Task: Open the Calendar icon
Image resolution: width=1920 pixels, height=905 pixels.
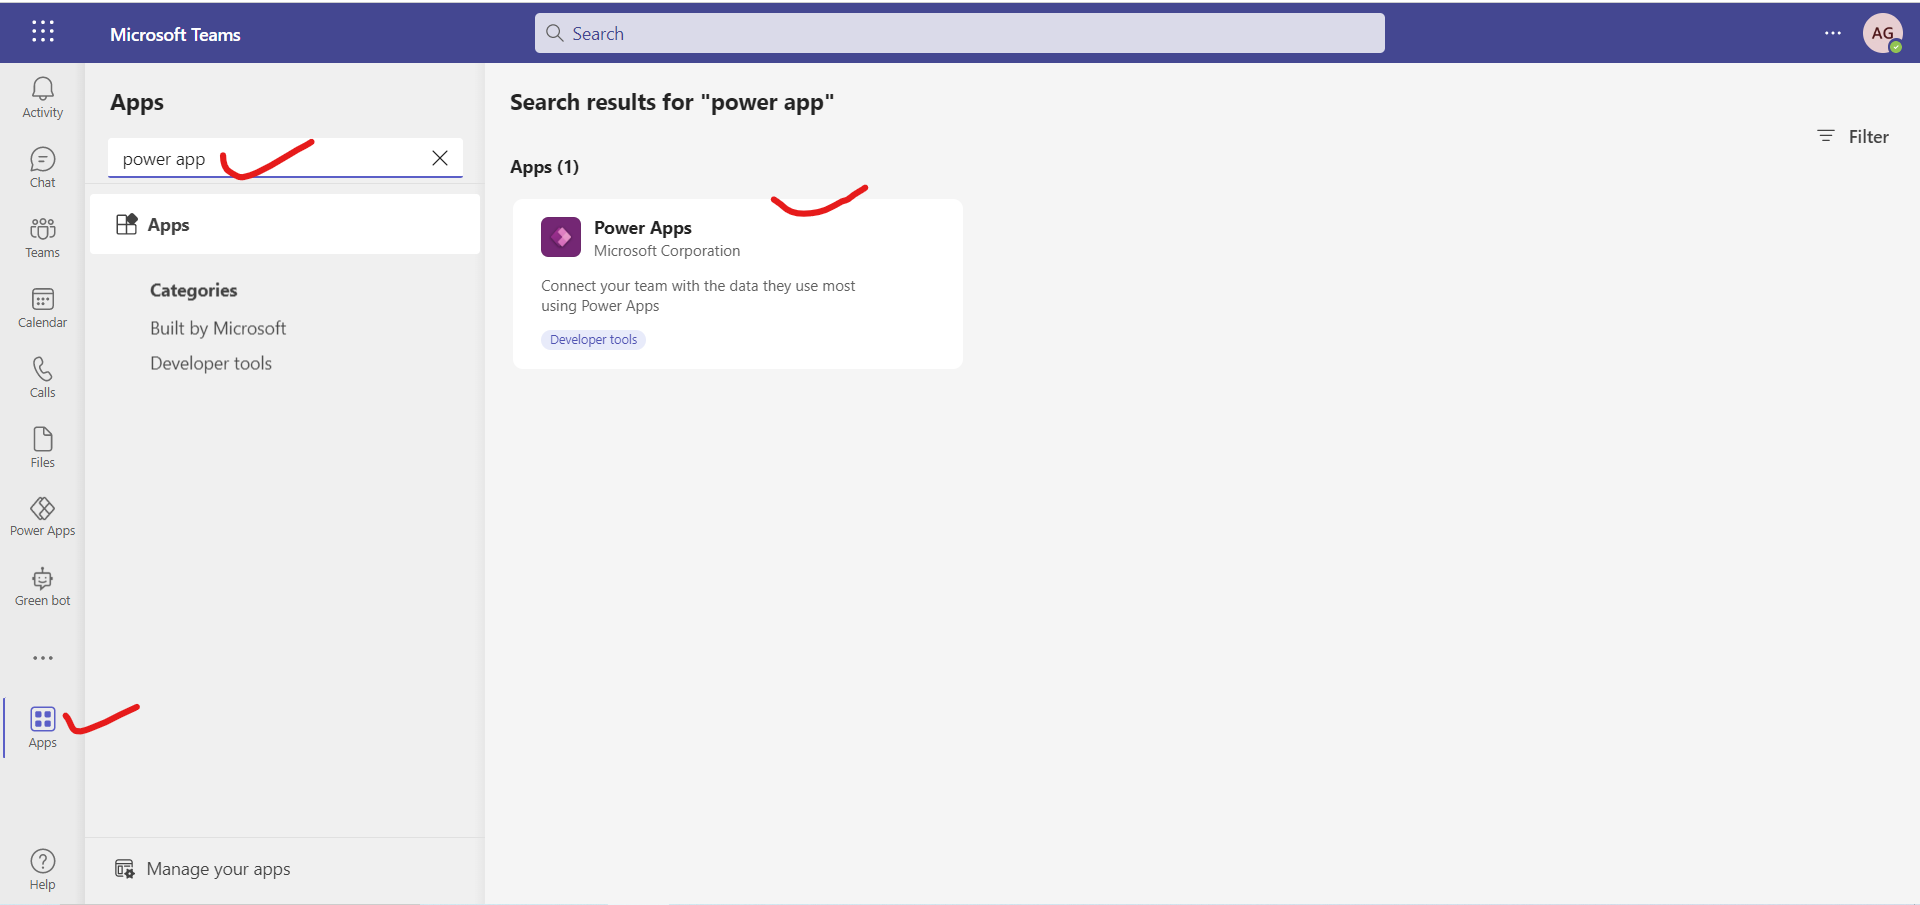Action: pyautogui.click(x=42, y=307)
